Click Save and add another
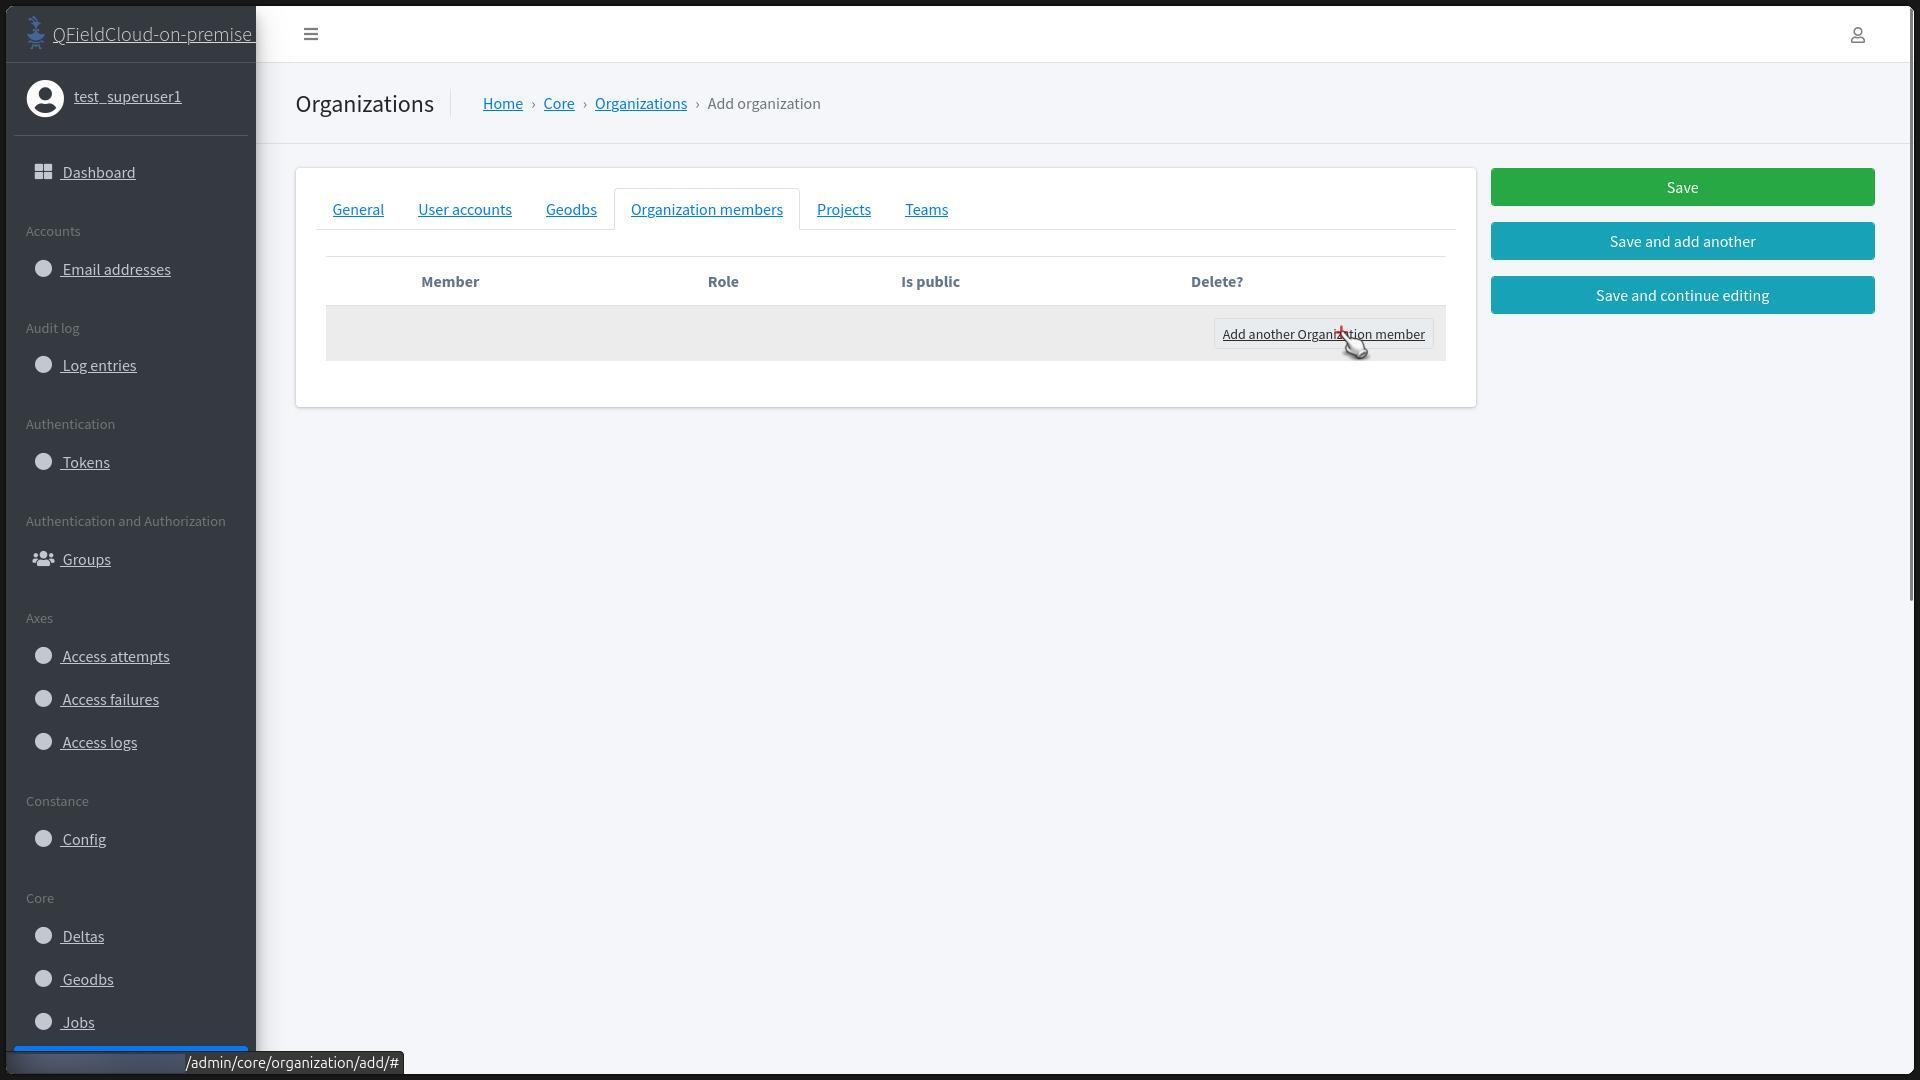The height and width of the screenshot is (1080, 1920). tap(1682, 241)
